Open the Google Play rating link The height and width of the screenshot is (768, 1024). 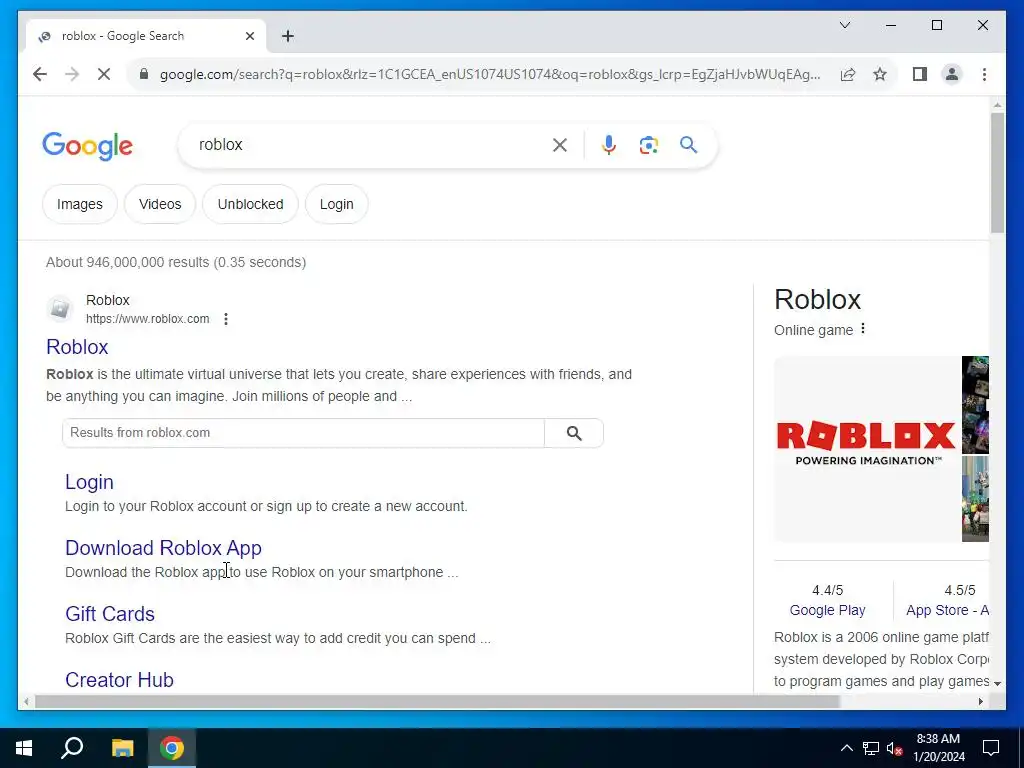(827, 610)
